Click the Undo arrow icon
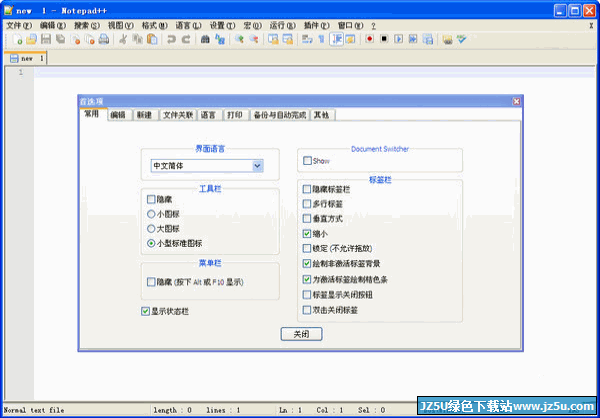Screen dimensions: 600x418 click(171, 39)
